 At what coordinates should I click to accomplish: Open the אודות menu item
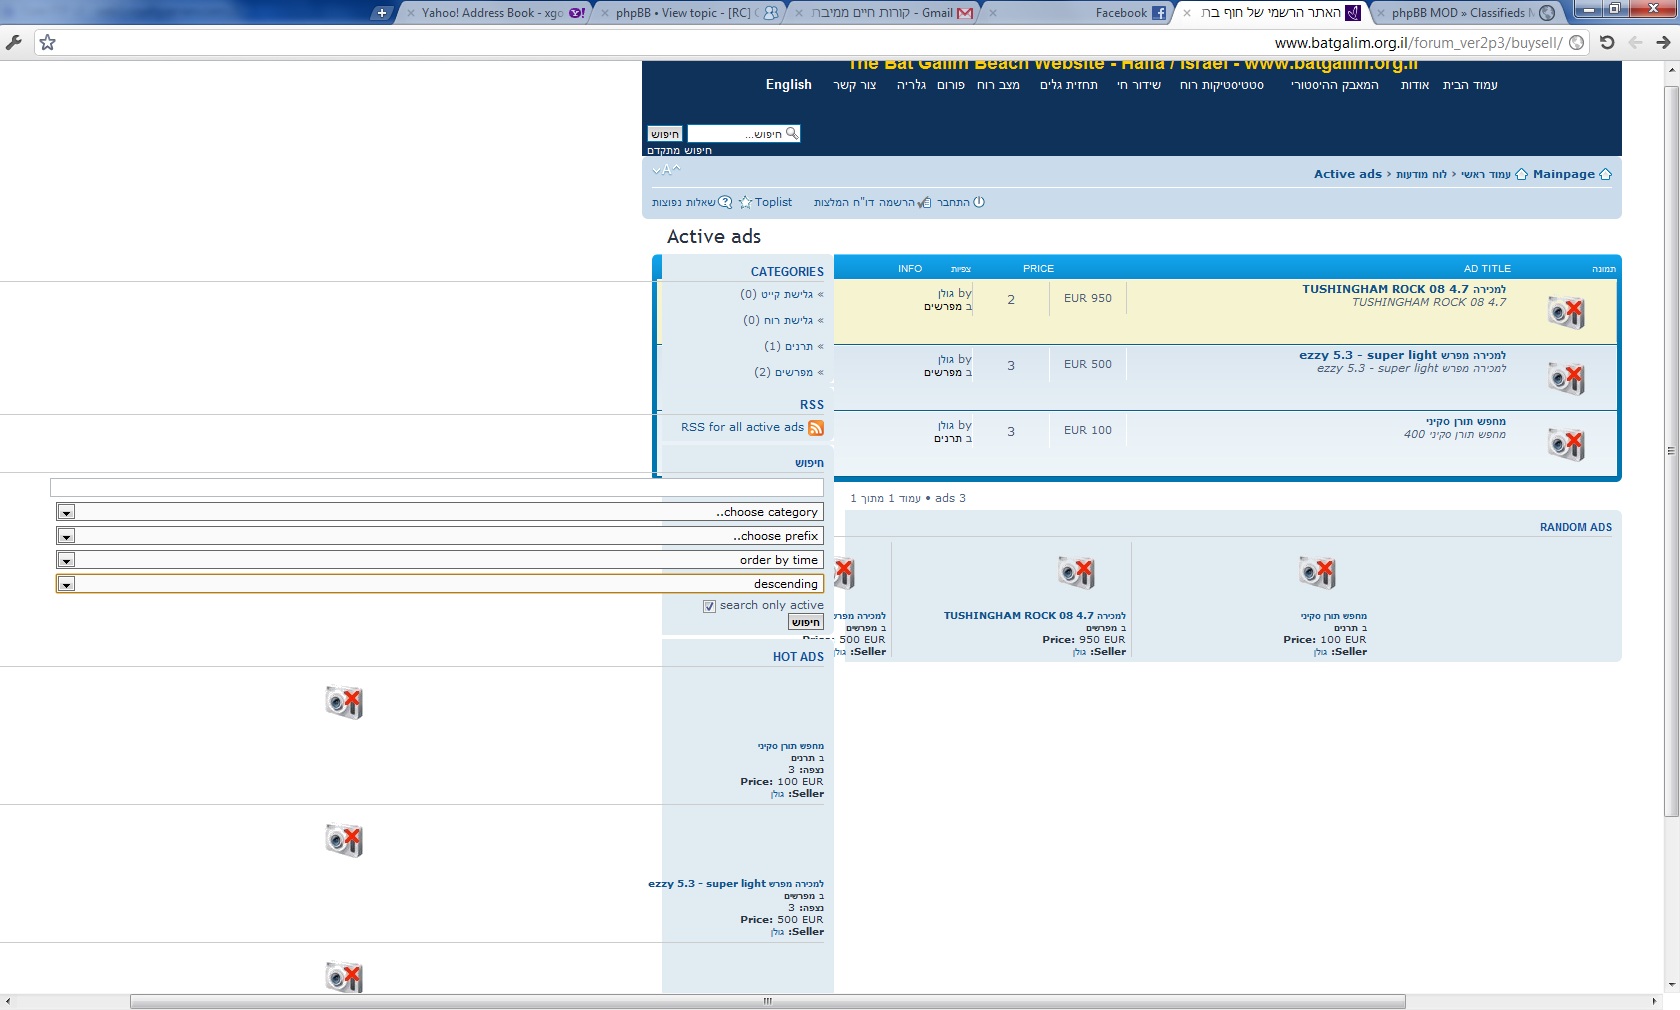pos(1415,85)
